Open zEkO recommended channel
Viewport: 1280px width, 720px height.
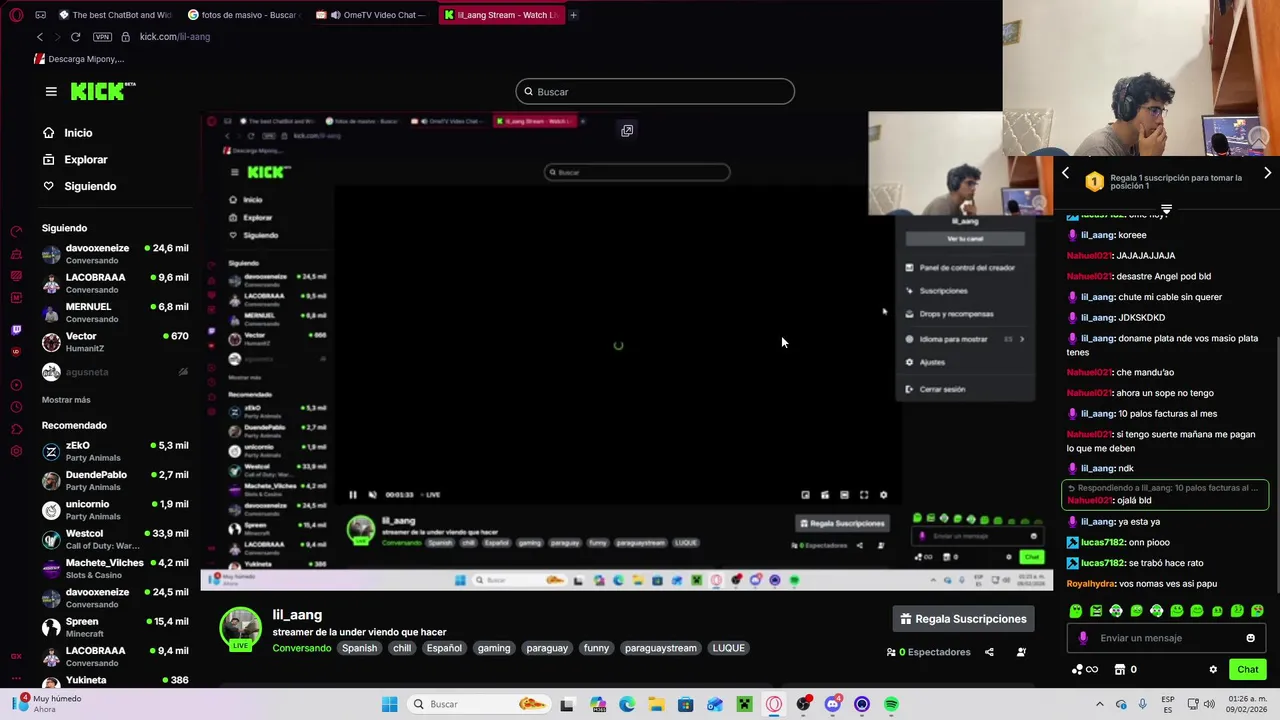pyautogui.click(x=115, y=451)
